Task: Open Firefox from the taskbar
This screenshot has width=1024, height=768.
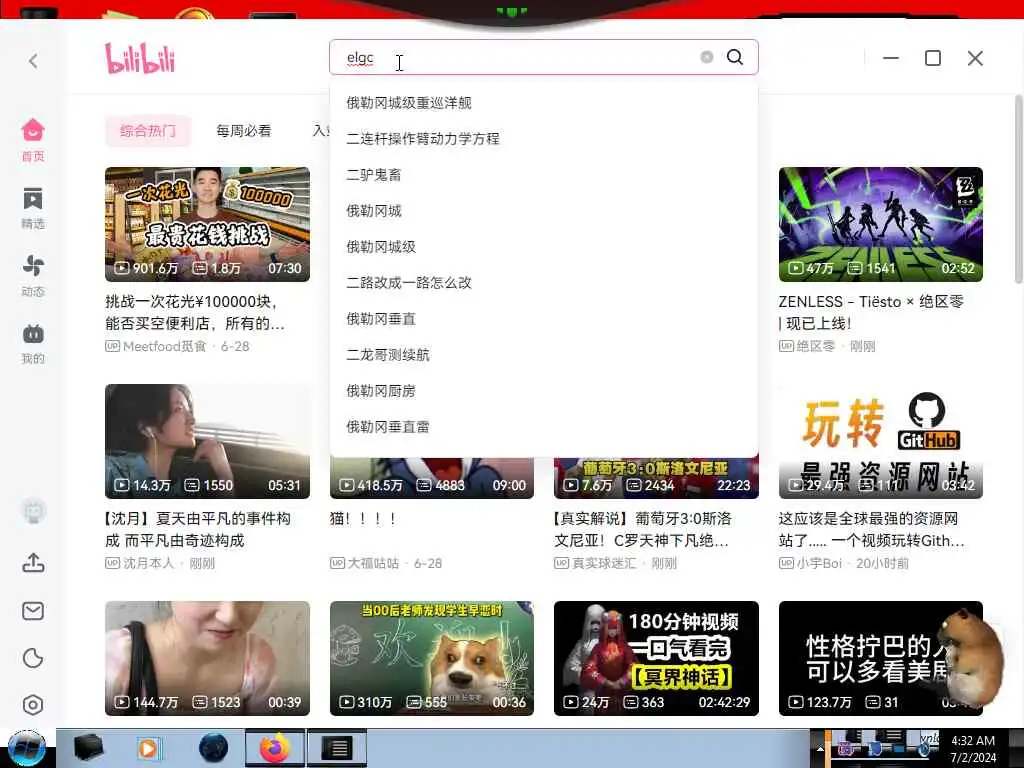Action: tap(275, 748)
